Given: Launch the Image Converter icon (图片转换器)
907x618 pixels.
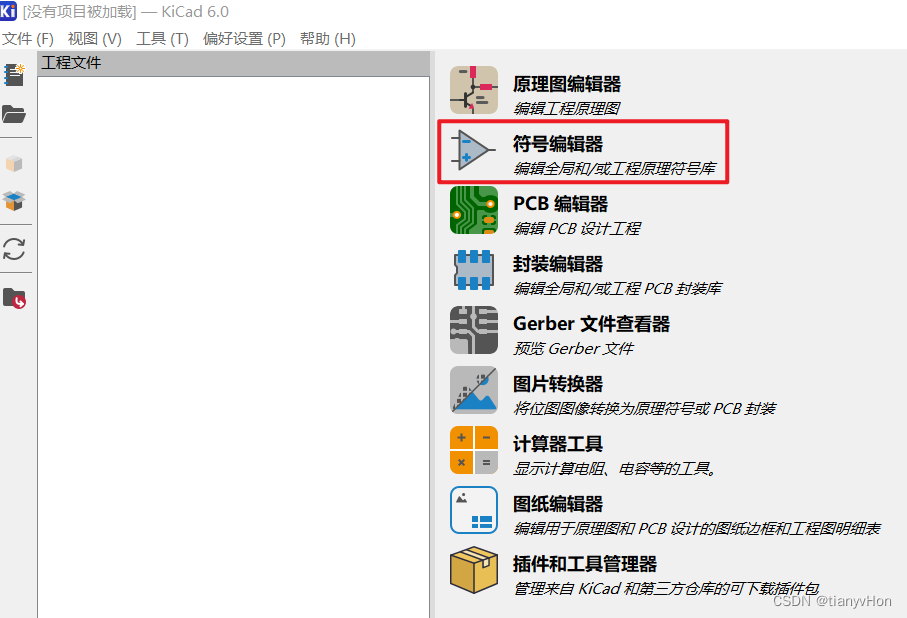Looking at the screenshot, I should tap(474, 390).
